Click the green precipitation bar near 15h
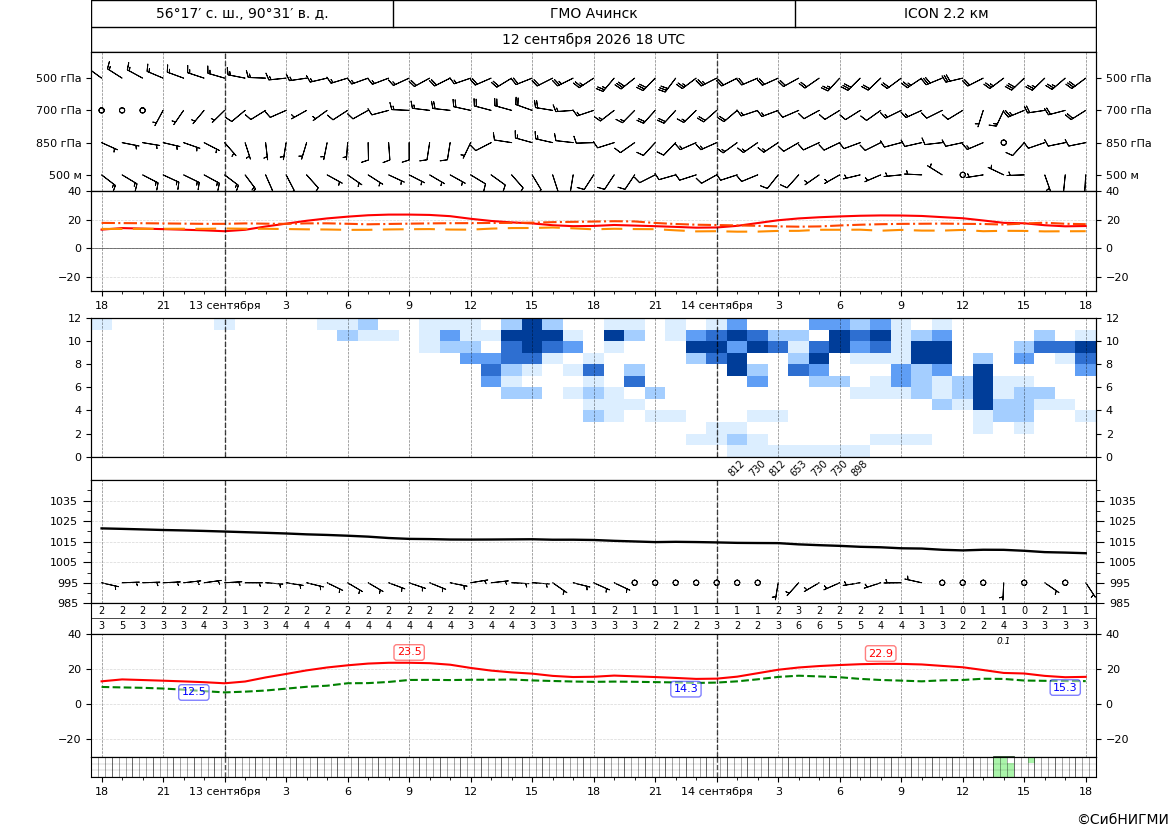This screenshot has height=827, width=1169. coord(1031,761)
